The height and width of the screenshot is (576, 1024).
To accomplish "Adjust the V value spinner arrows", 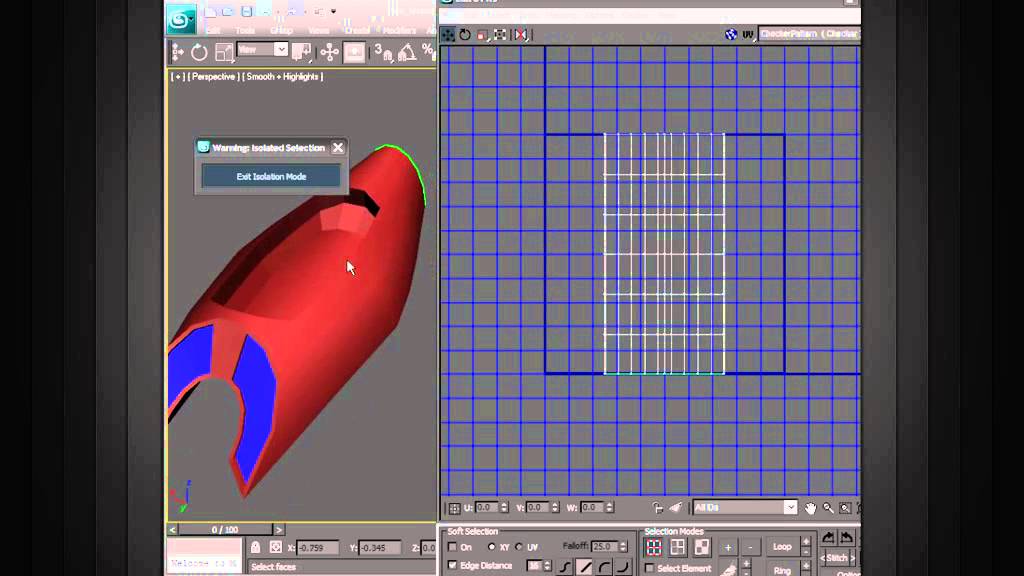I will [554, 507].
